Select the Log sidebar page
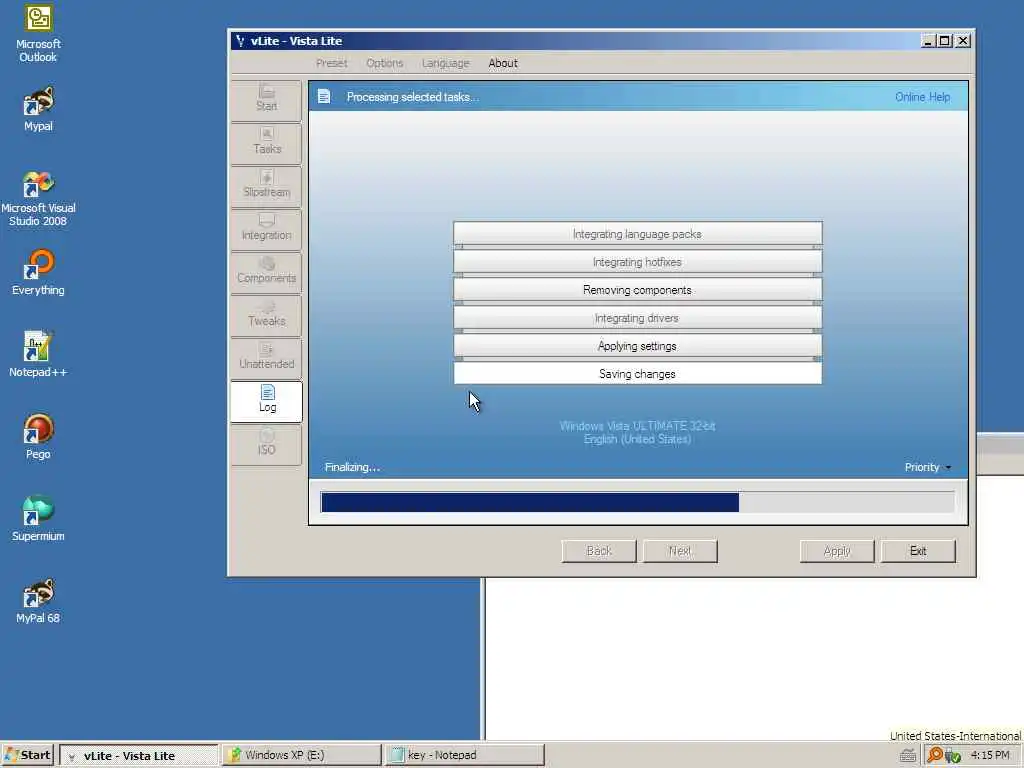This screenshot has height=768, width=1024. pyautogui.click(x=266, y=401)
